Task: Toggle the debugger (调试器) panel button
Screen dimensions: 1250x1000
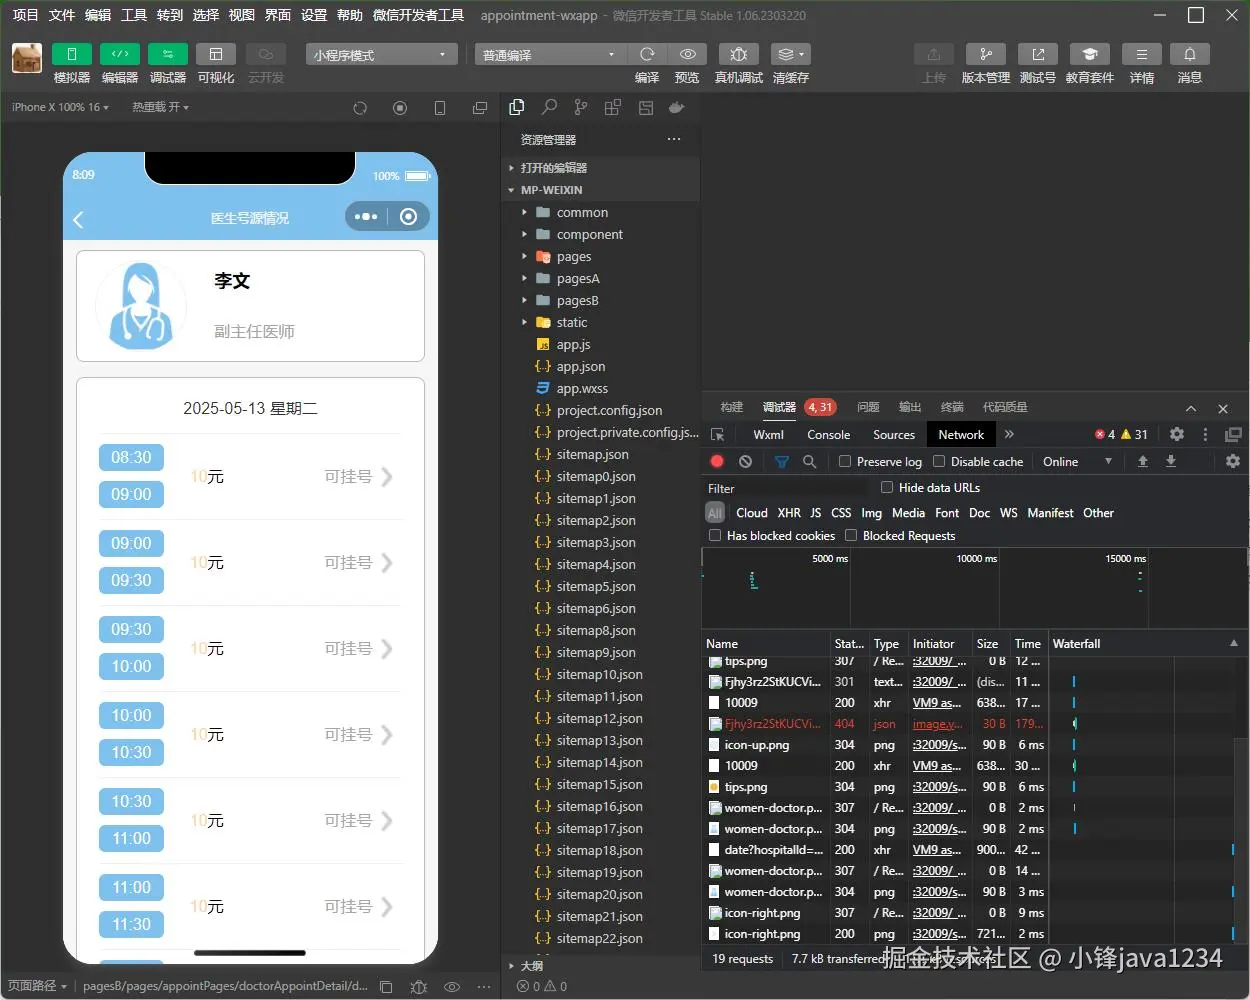Action: (168, 54)
